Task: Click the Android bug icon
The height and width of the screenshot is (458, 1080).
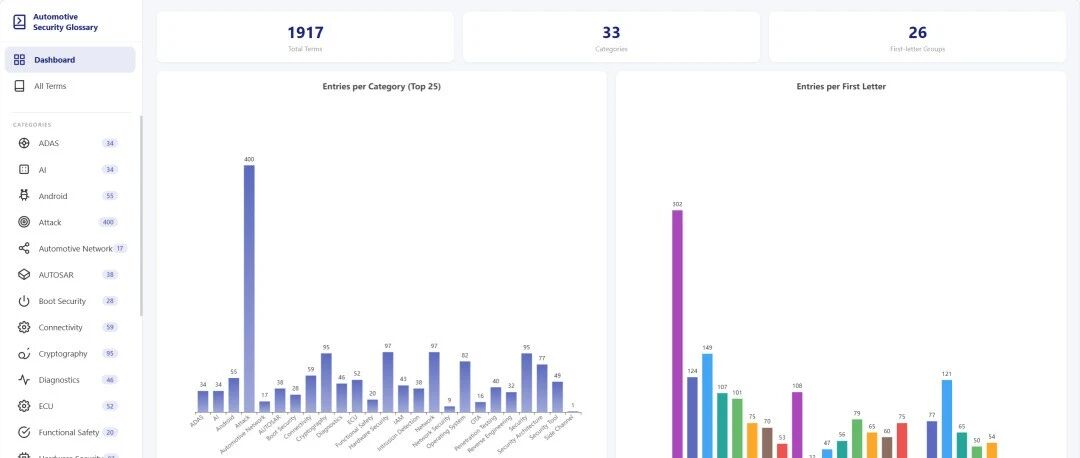Action: 24,196
